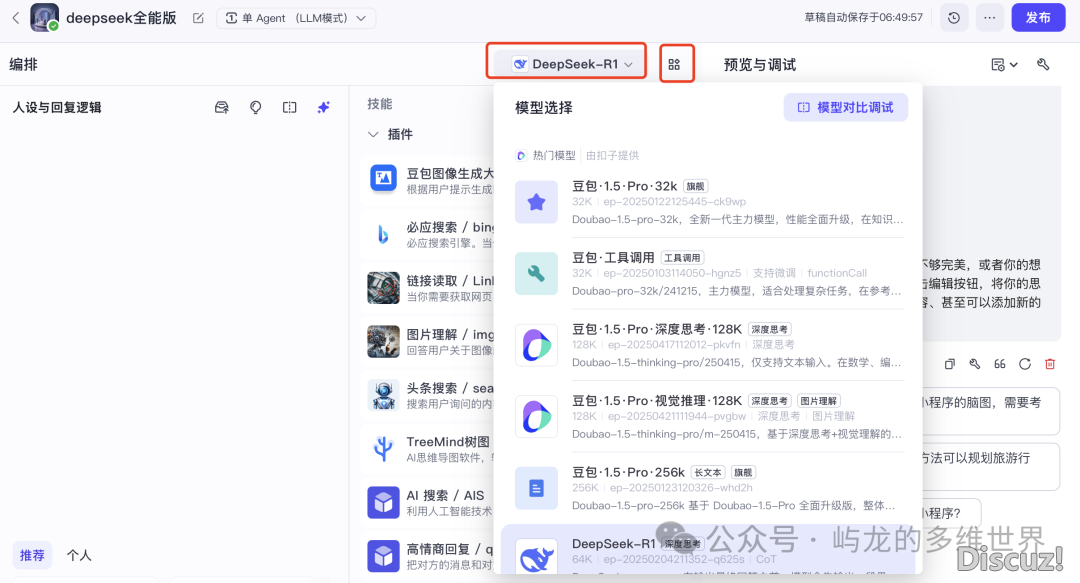Open the three-dot more options menu
This screenshot has width=1080, height=583.
[x=989, y=18]
